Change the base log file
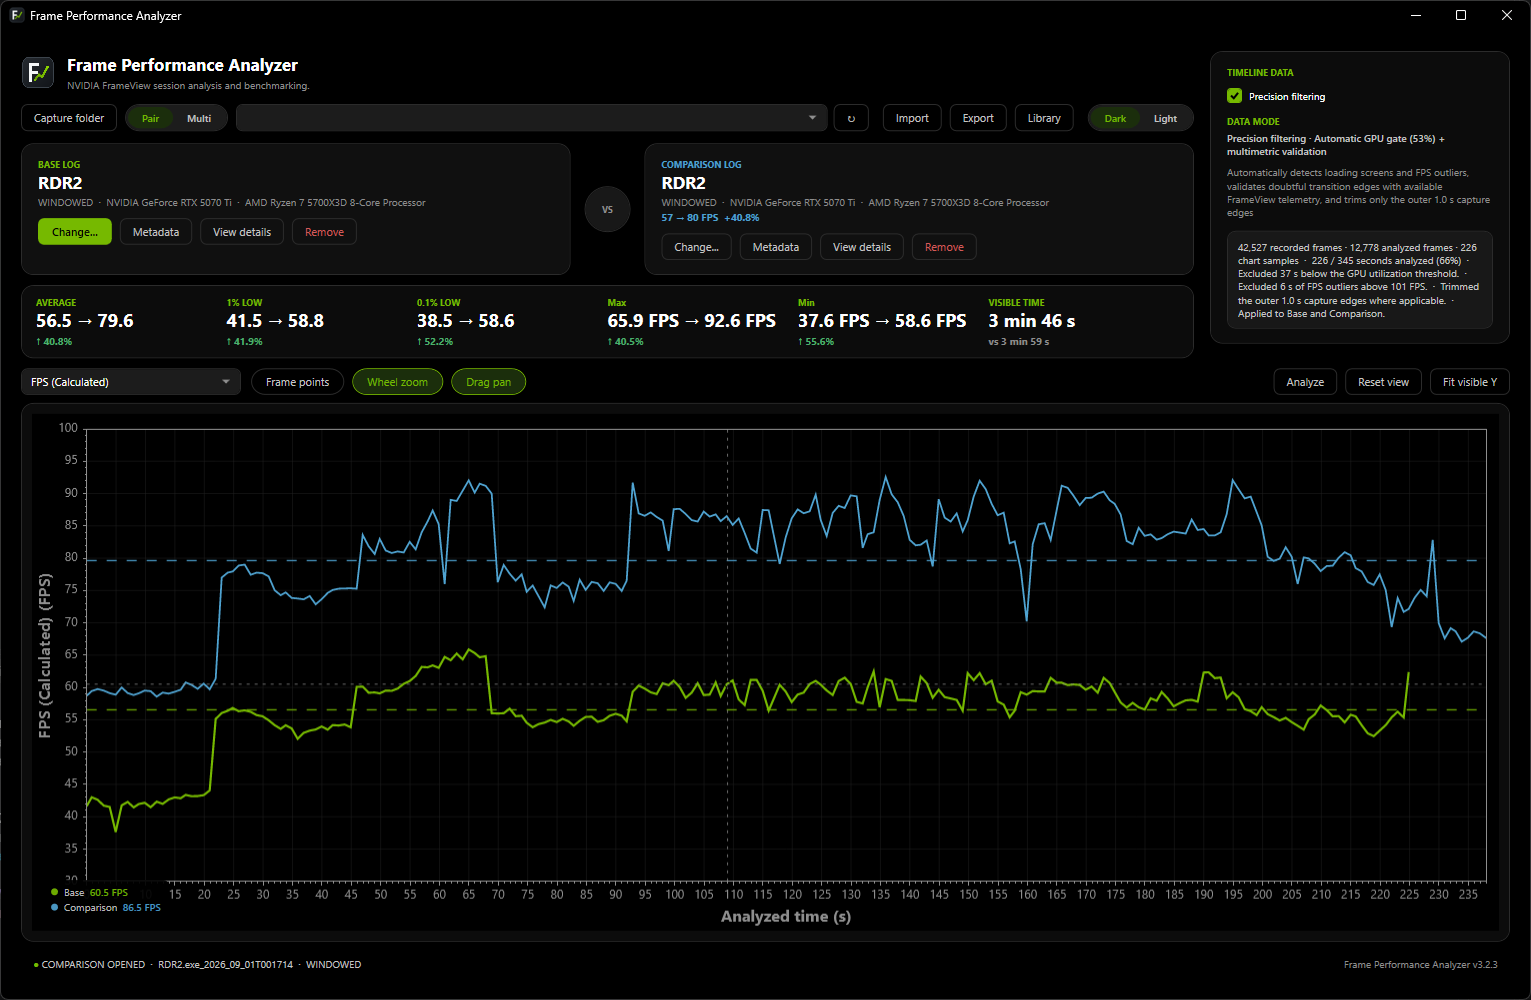 click(x=75, y=232)
